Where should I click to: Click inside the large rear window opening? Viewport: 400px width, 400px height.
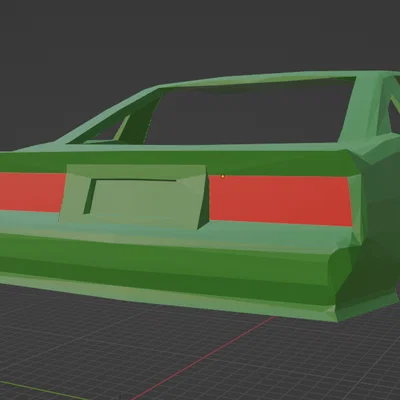pyautogui.click(x=247, y=113)
